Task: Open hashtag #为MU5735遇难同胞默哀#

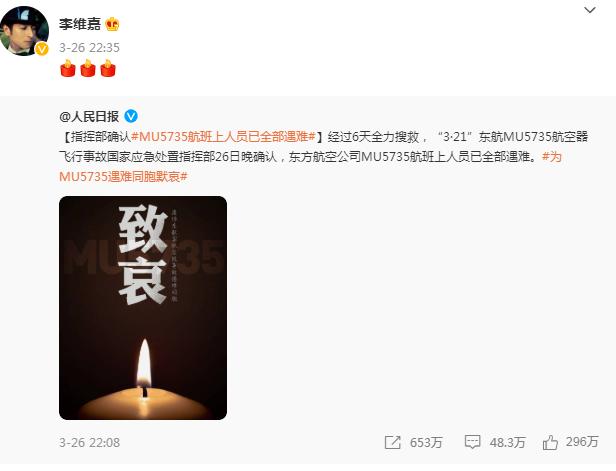Action: (310, 167)
